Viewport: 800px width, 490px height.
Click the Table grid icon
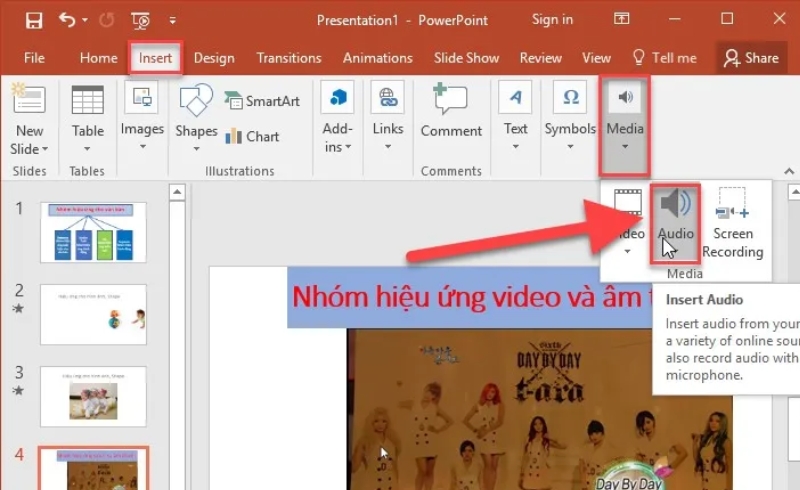point(87,100)
